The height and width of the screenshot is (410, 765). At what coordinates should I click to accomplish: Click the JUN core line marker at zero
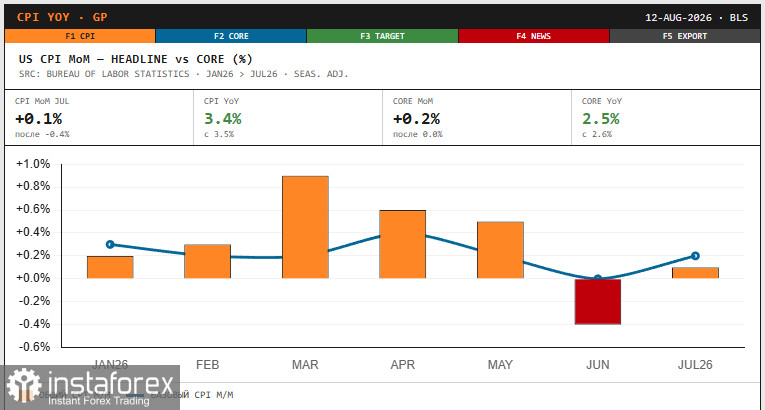pyautogui.click(x=598, y=278)
